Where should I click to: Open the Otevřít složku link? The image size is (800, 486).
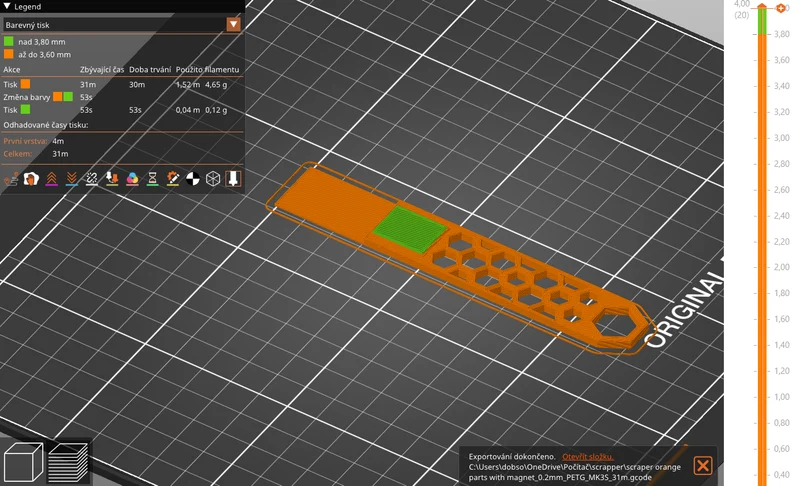588,457
